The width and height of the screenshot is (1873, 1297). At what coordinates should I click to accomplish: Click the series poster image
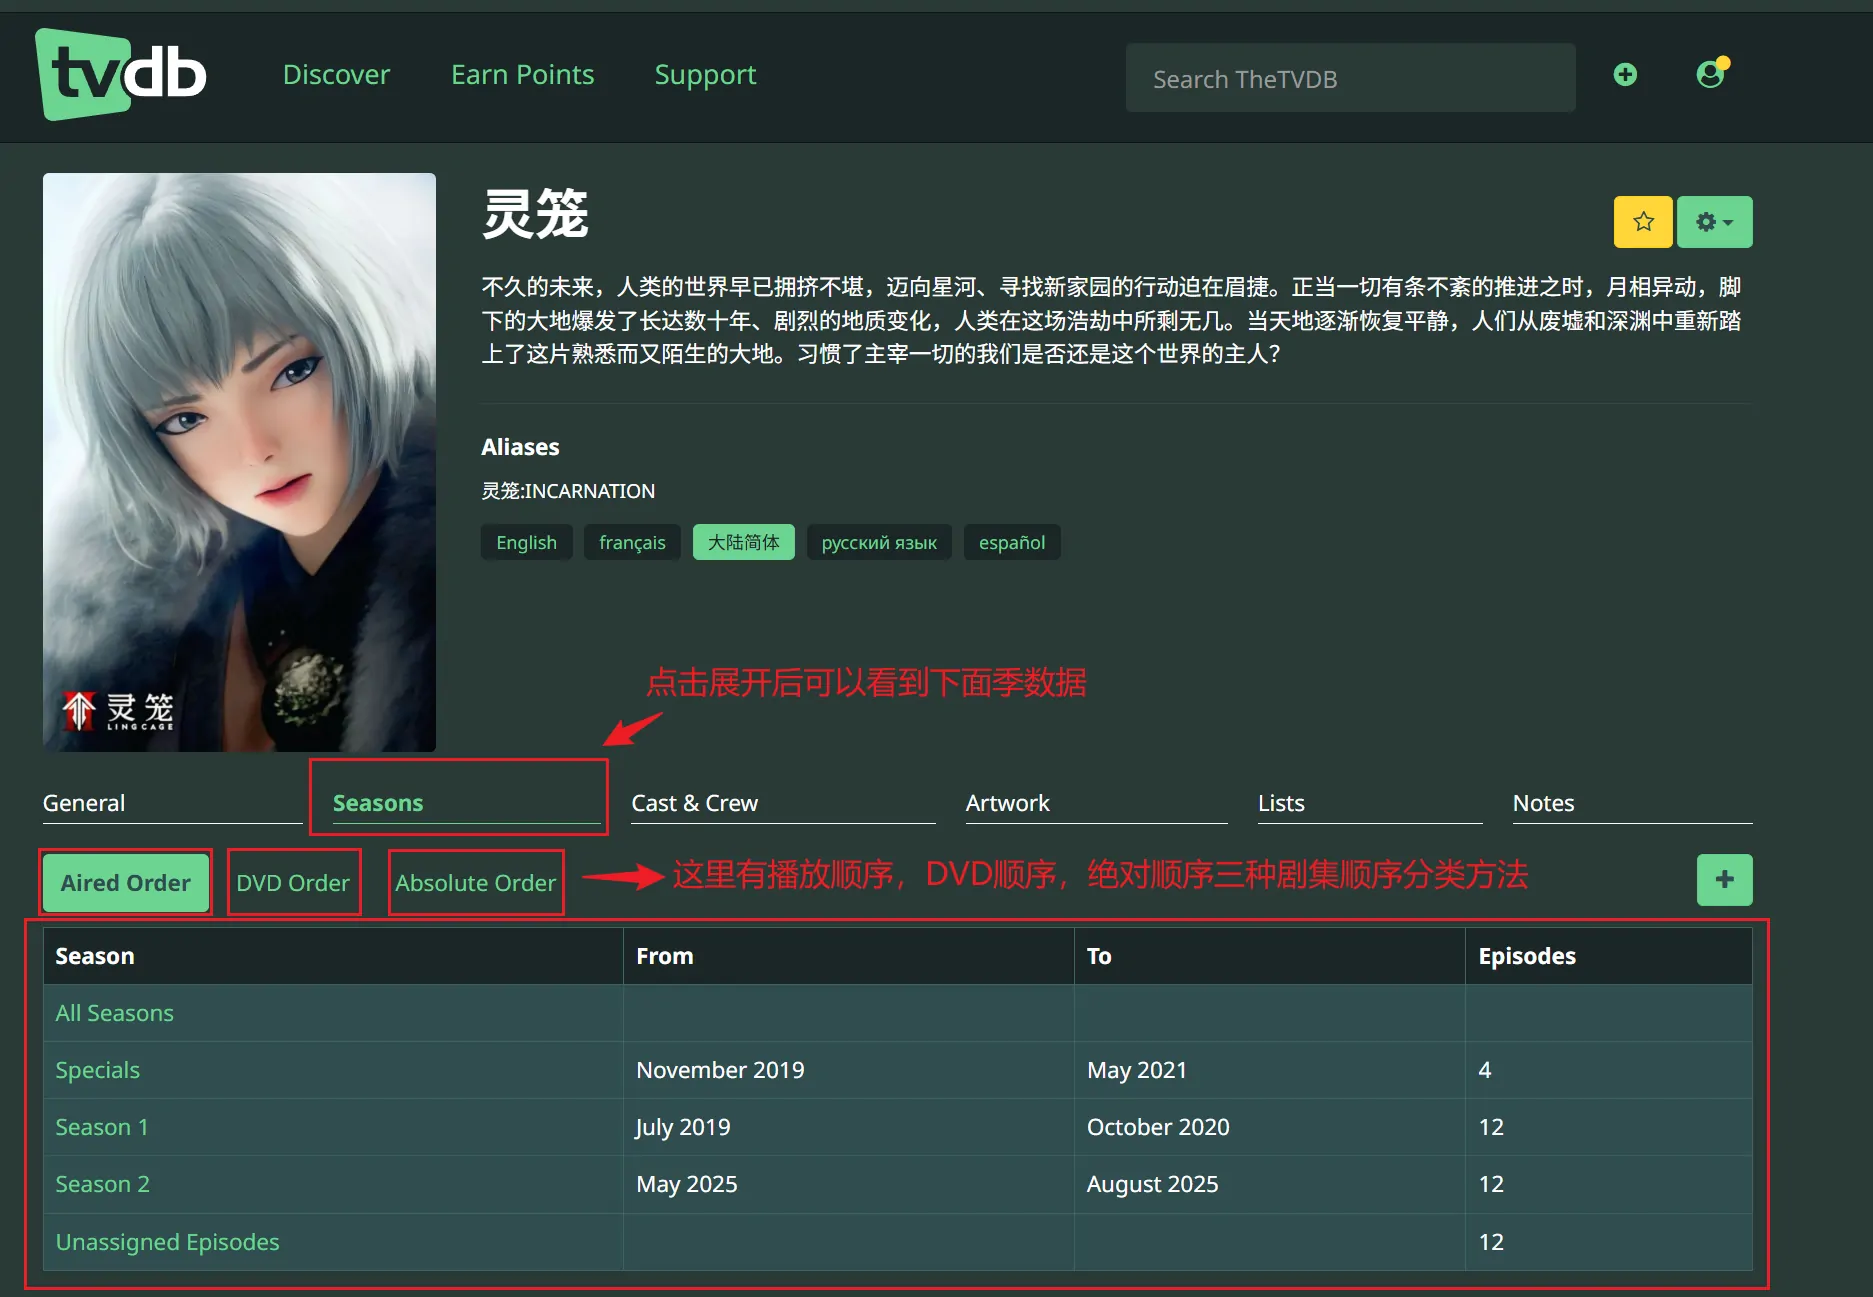239,462
